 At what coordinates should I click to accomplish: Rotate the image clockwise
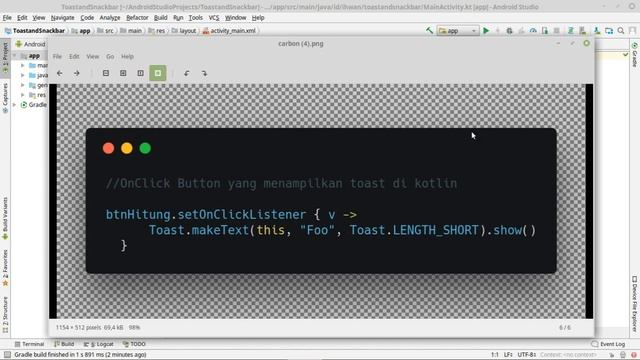[x=204, y=73]
